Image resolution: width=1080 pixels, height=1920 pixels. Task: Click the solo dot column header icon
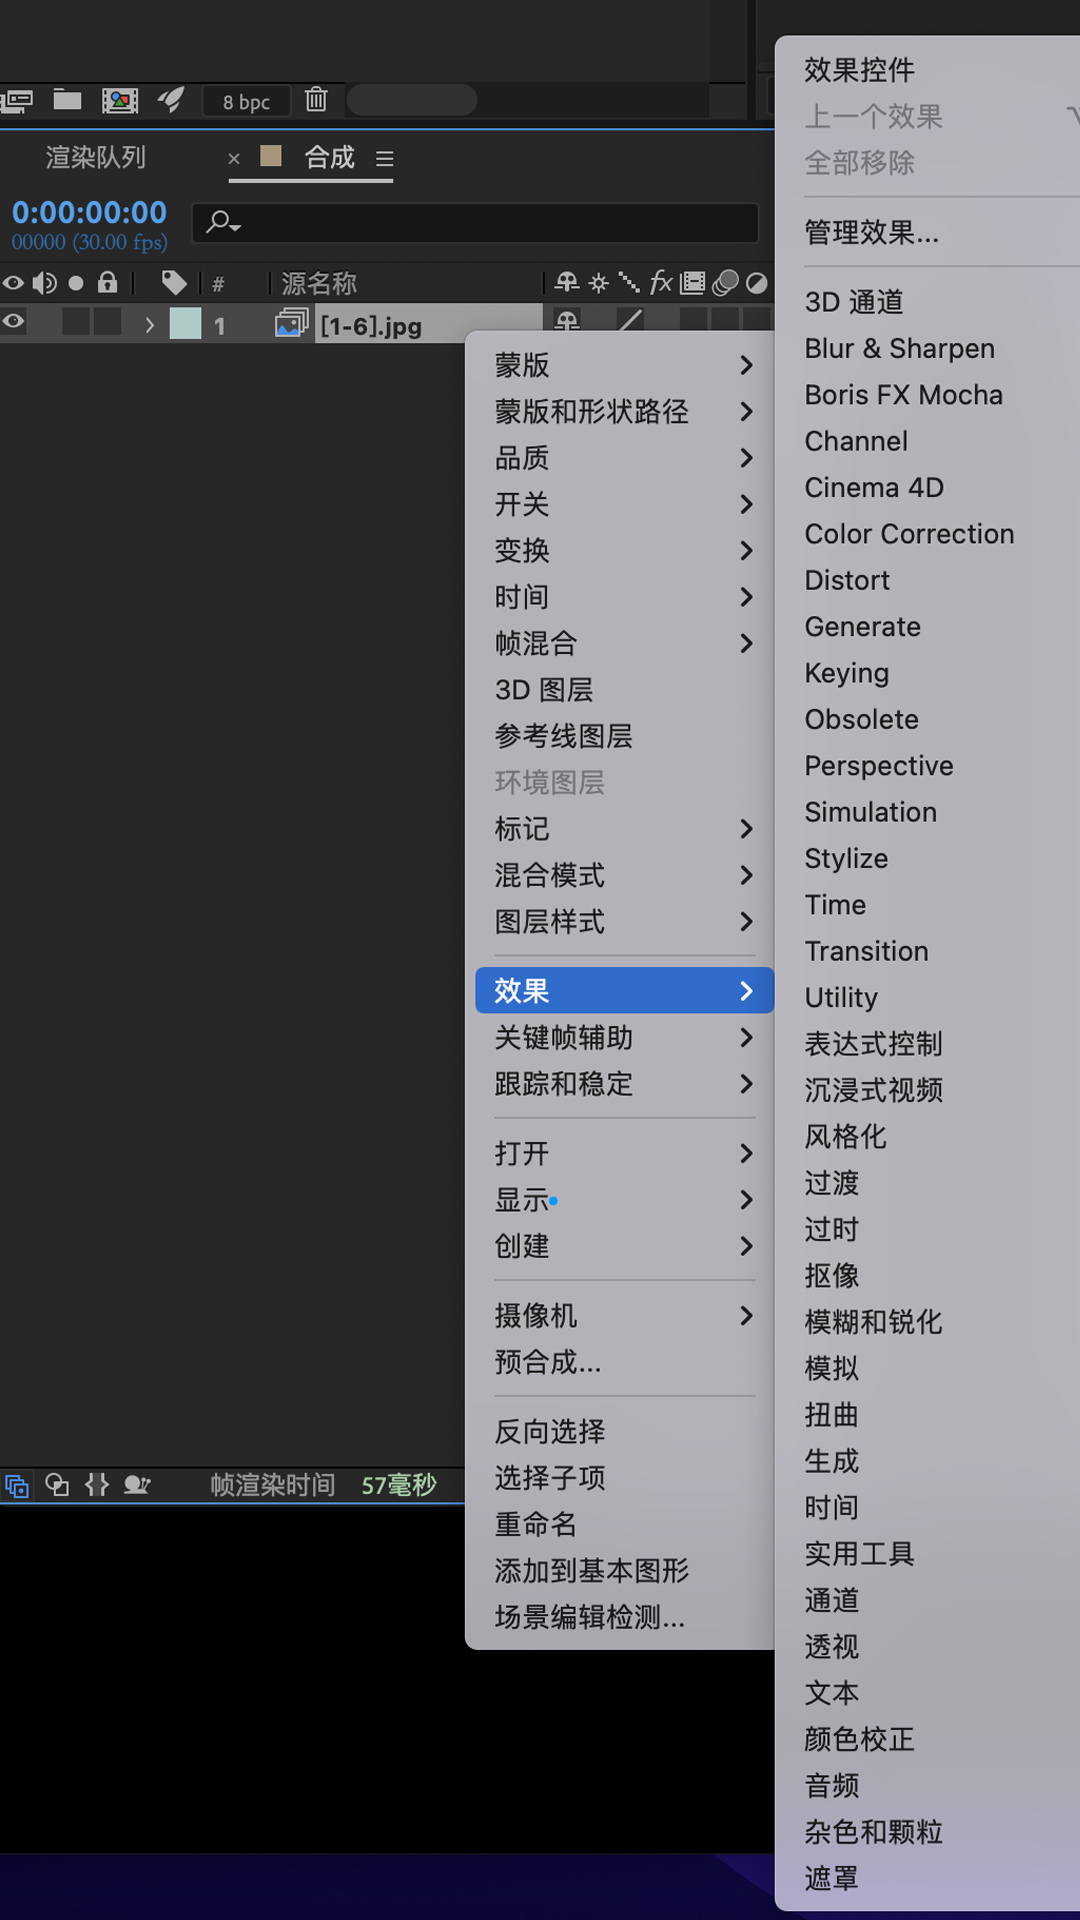[76, 284]
